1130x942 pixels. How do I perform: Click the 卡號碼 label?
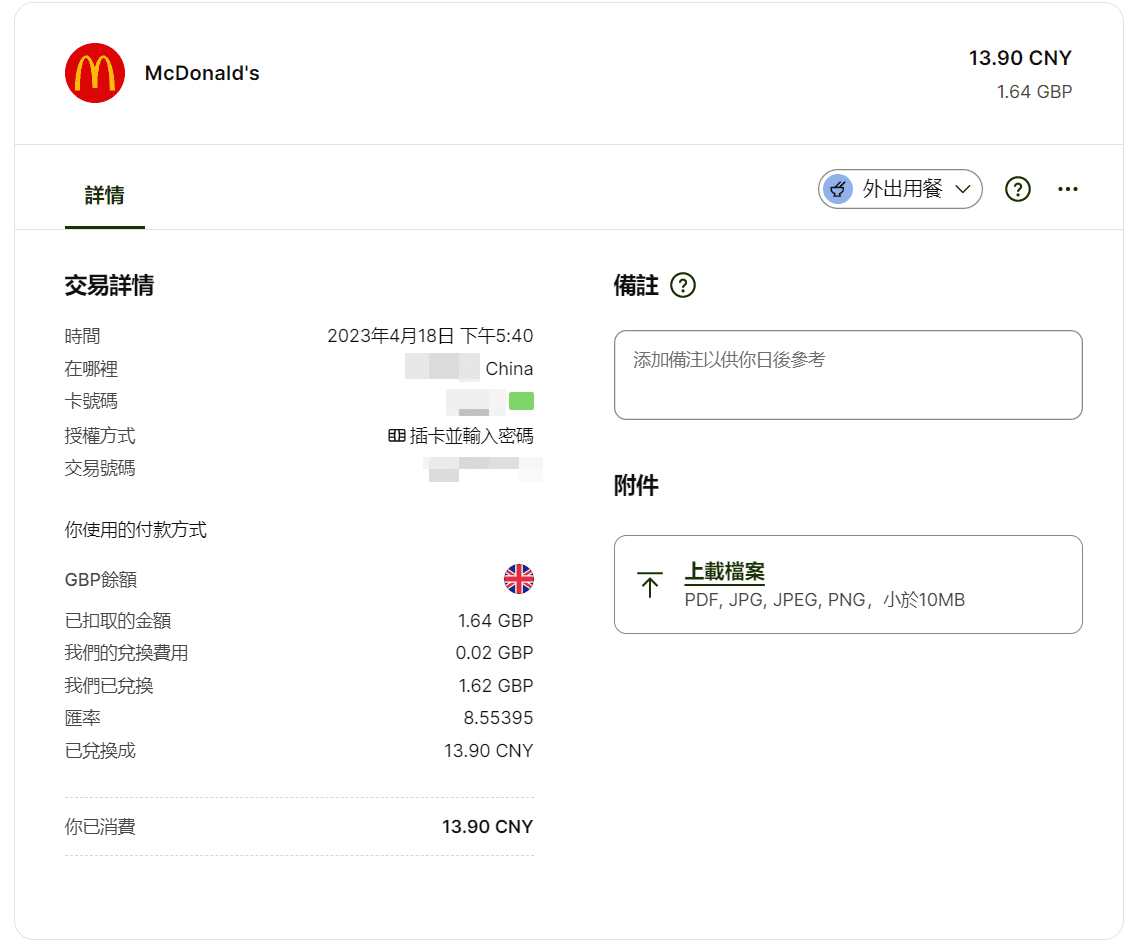pos(91,401)
